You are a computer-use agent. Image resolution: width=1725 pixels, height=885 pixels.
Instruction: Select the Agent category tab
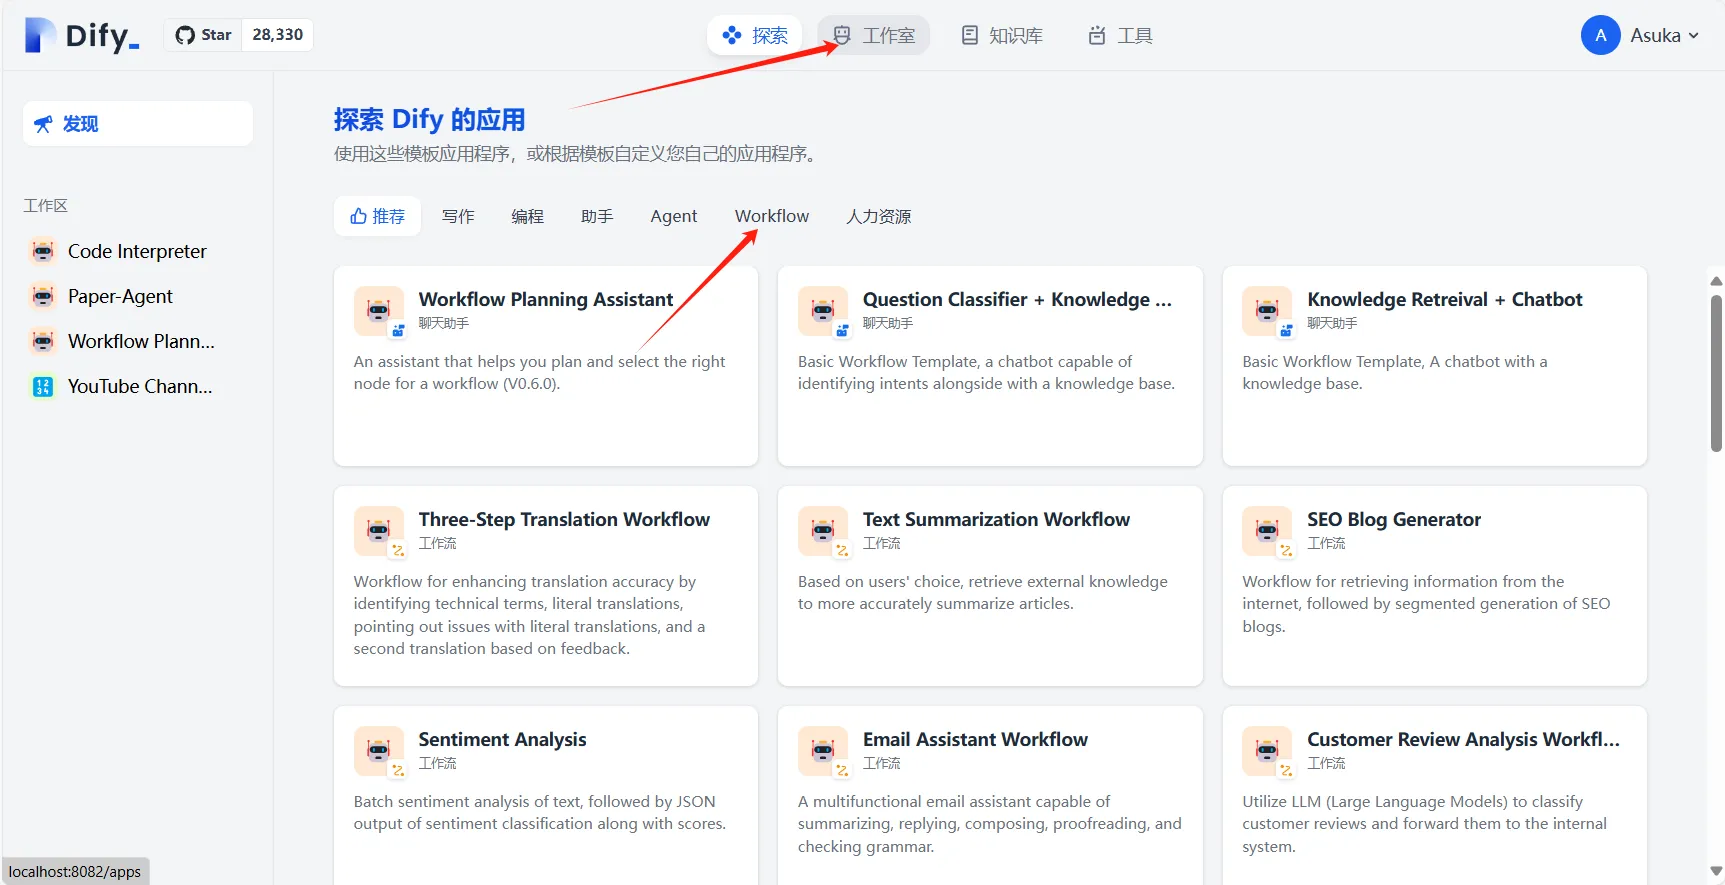click(x=674, y=216)
